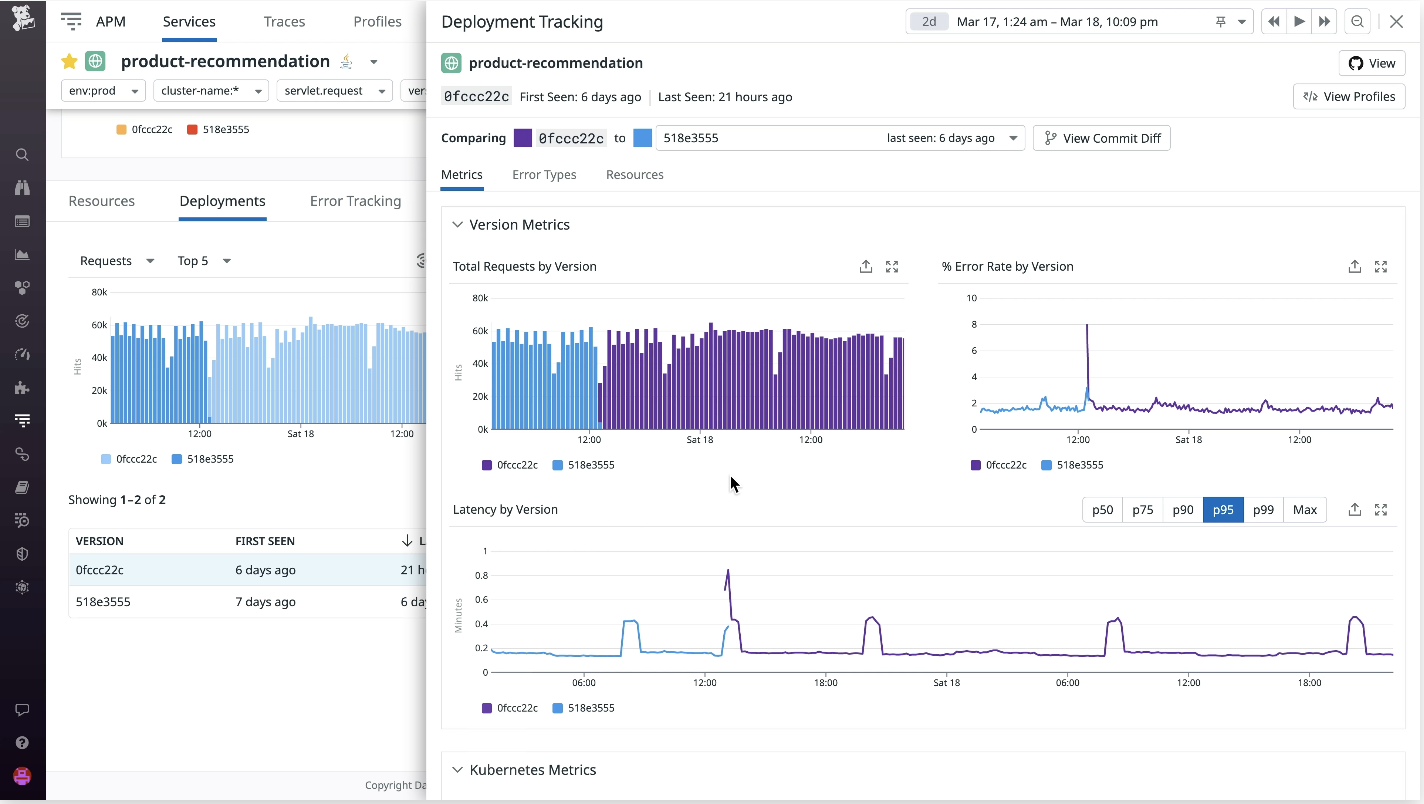Export the Latency by Version graph
The height and width of the screenshot is (804, 1424).
[x=1355, y=509]
